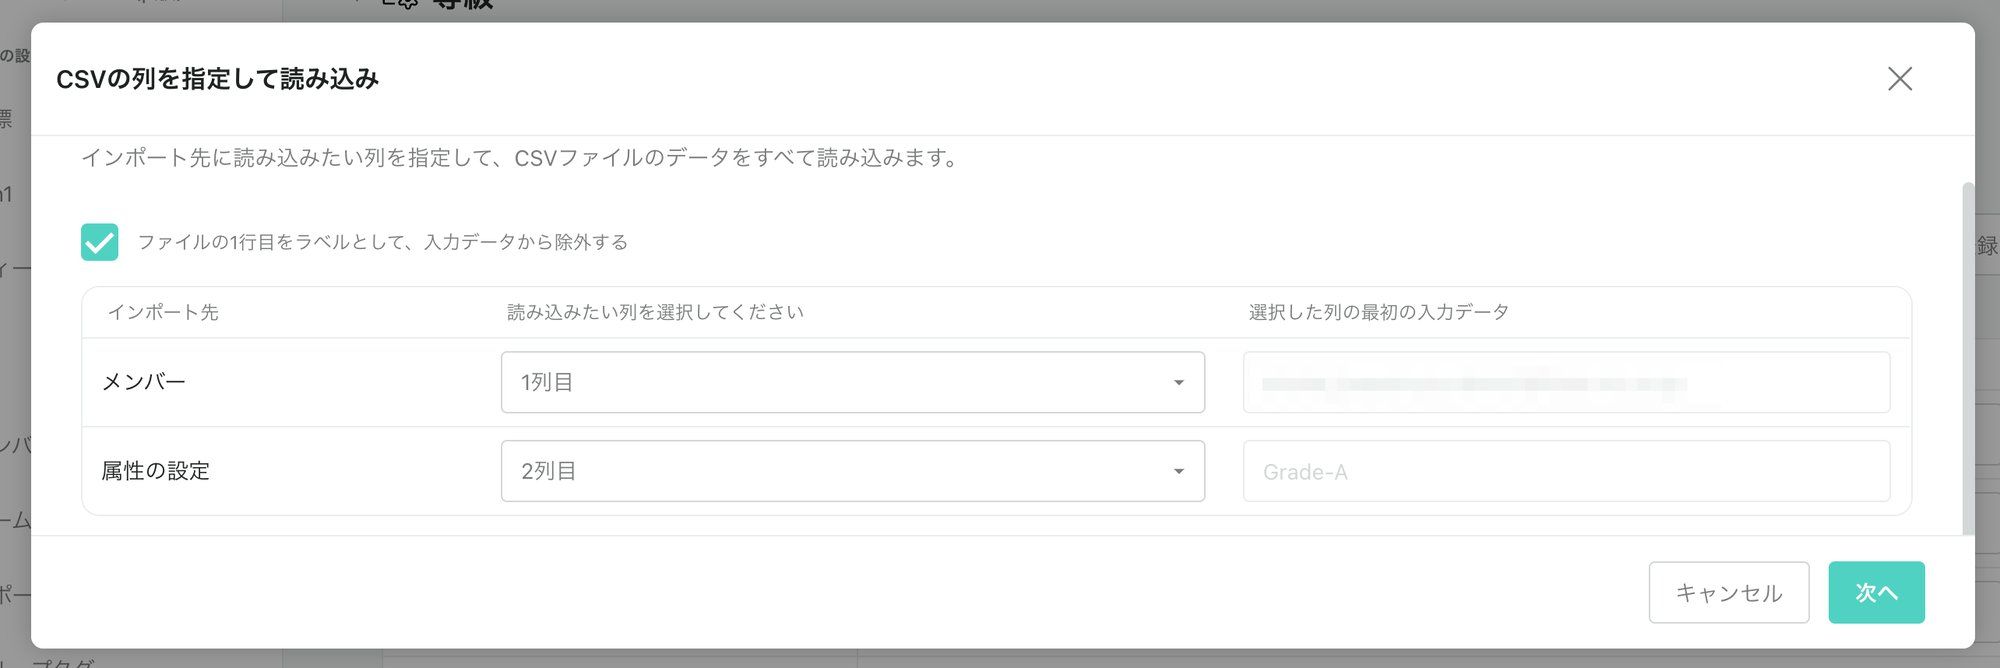
Task: Click the ファイルの1行目をラベルとして checkbox label text
Action: [x=382, y=242]
